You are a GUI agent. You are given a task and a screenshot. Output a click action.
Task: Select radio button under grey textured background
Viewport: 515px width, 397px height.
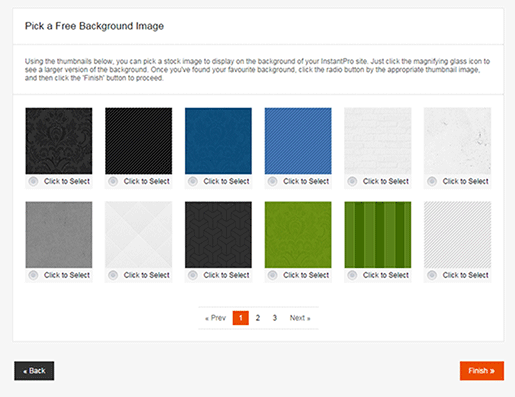click(33, 275)
